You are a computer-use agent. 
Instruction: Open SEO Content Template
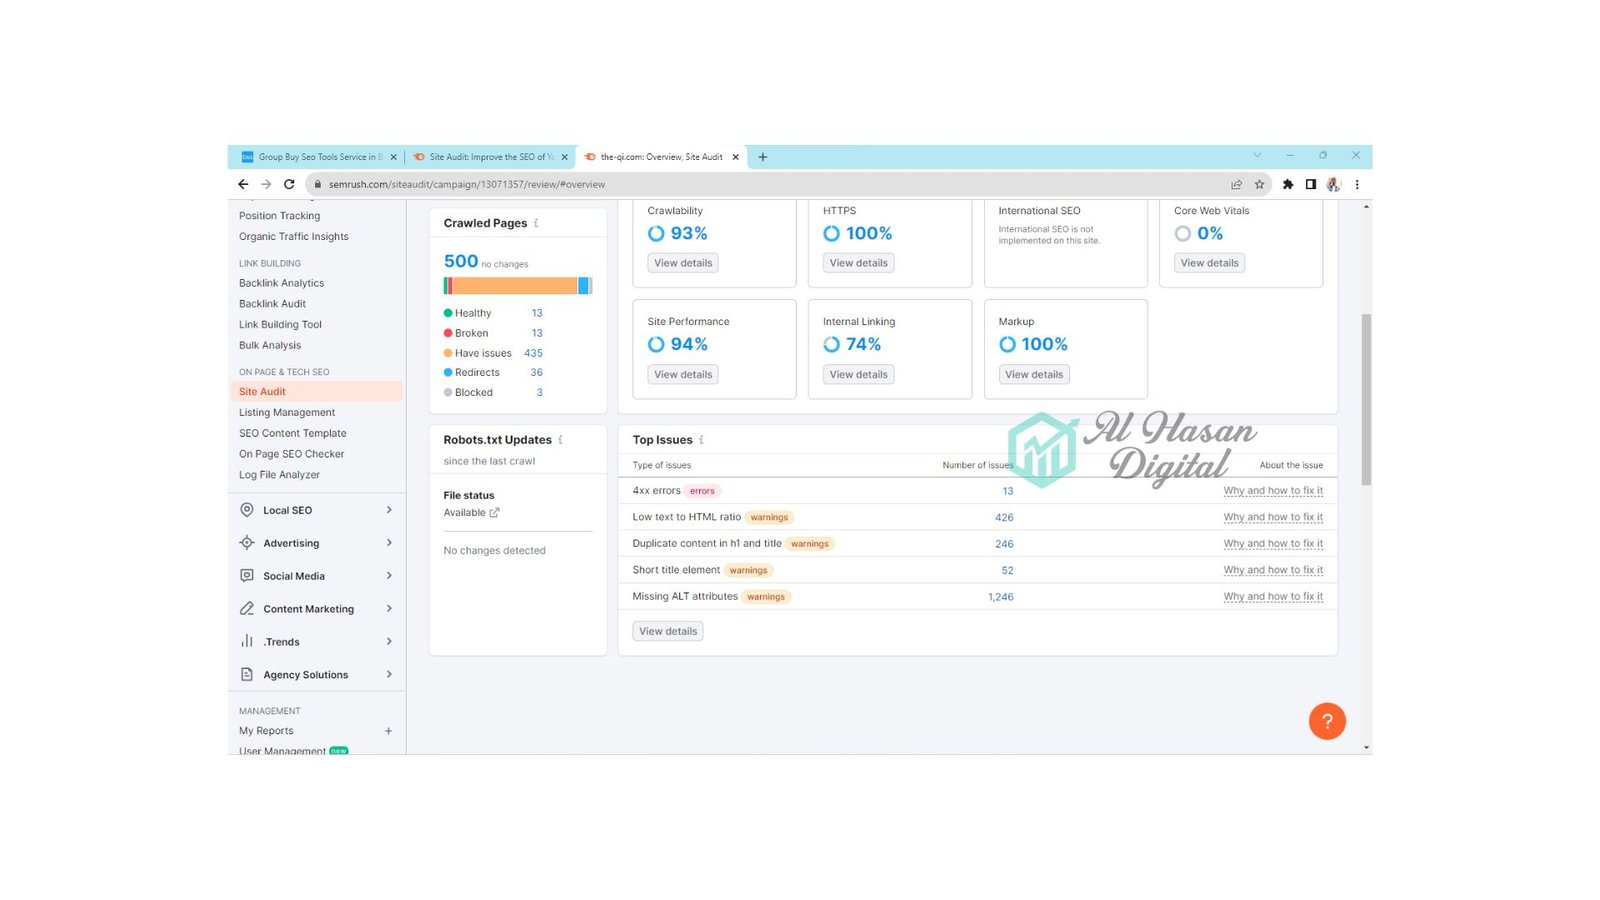tap(293, 434)
